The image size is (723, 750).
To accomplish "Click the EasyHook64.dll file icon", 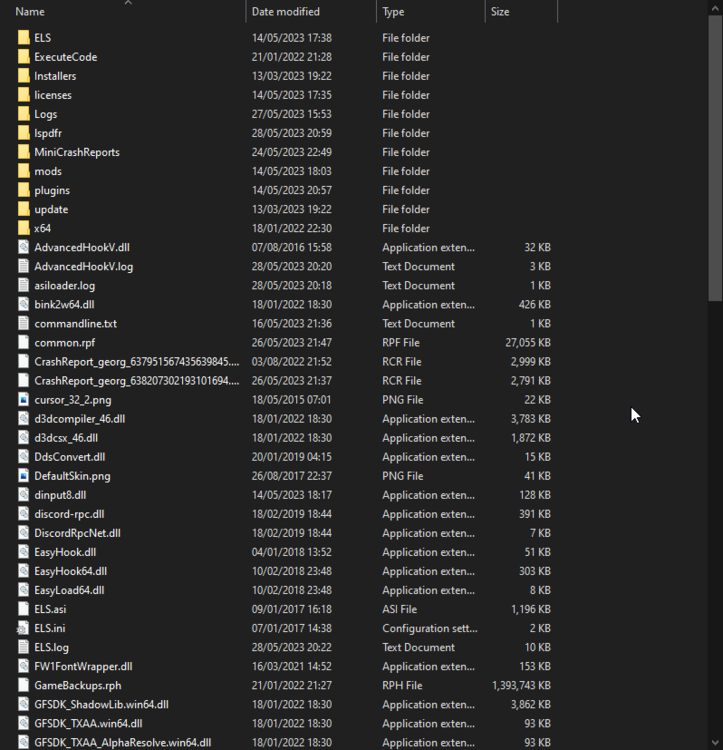I will point(23,571).
